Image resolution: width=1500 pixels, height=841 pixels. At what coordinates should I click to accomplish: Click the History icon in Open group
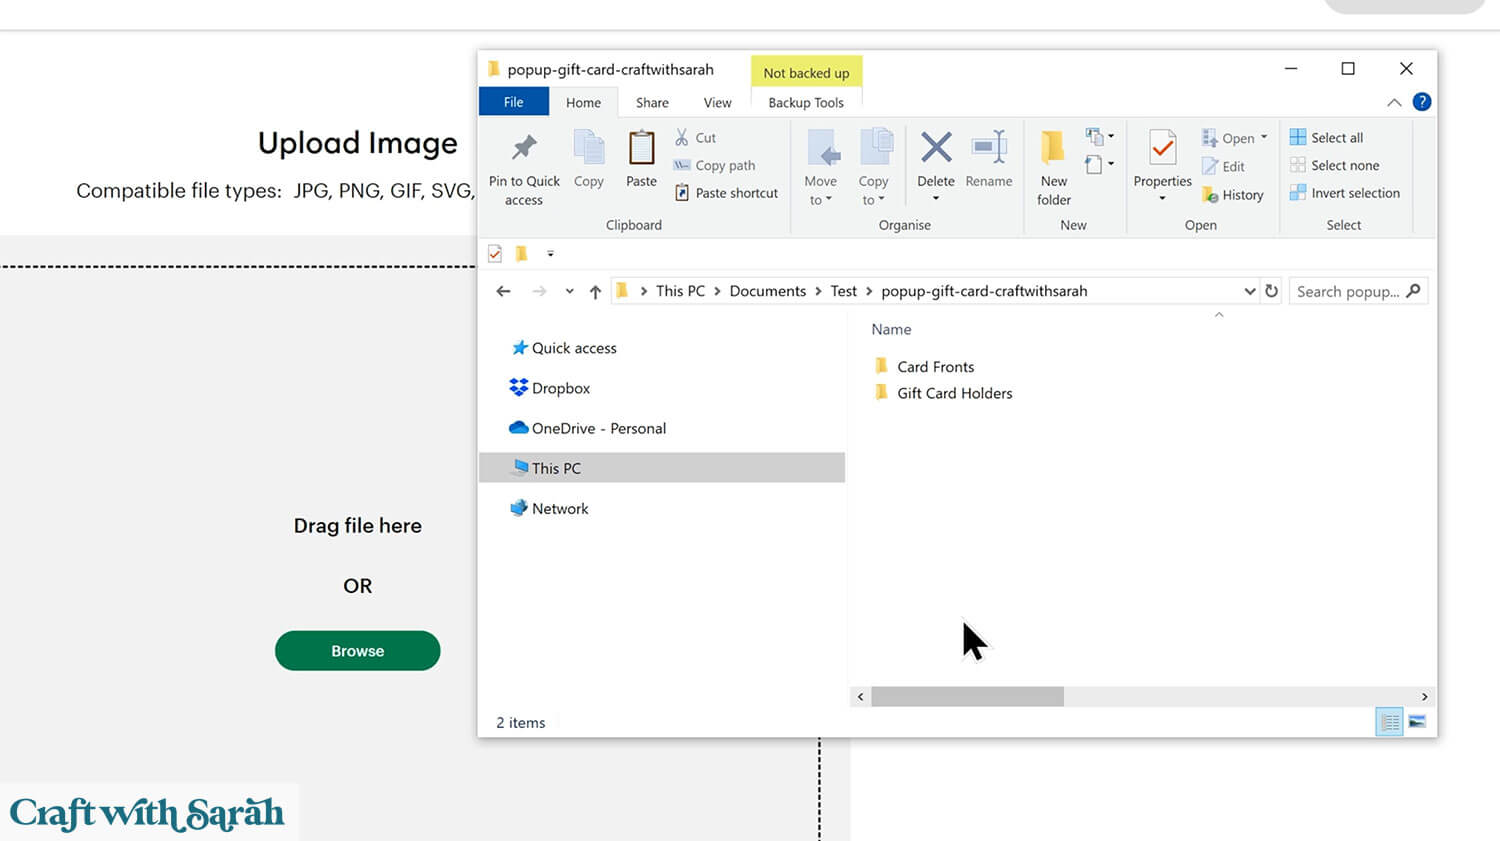[1211, 195]
